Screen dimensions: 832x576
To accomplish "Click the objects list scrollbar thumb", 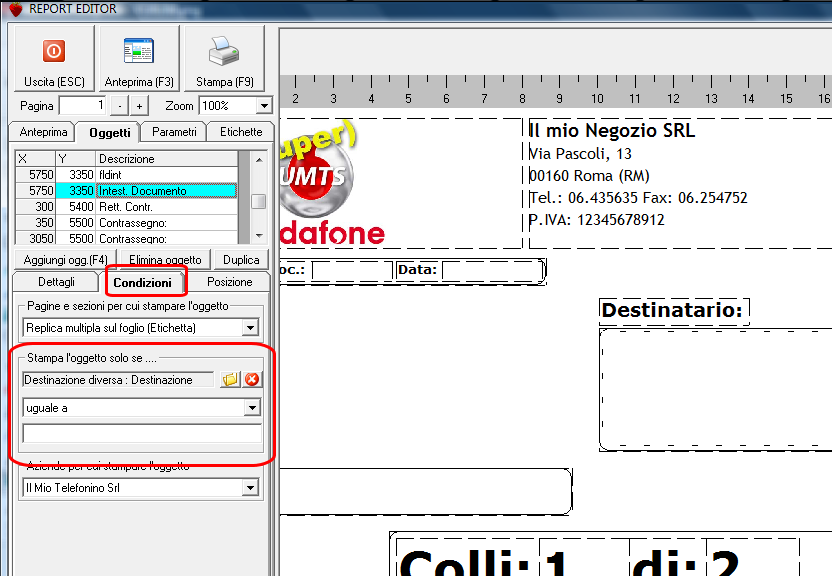I will (258, 202).
